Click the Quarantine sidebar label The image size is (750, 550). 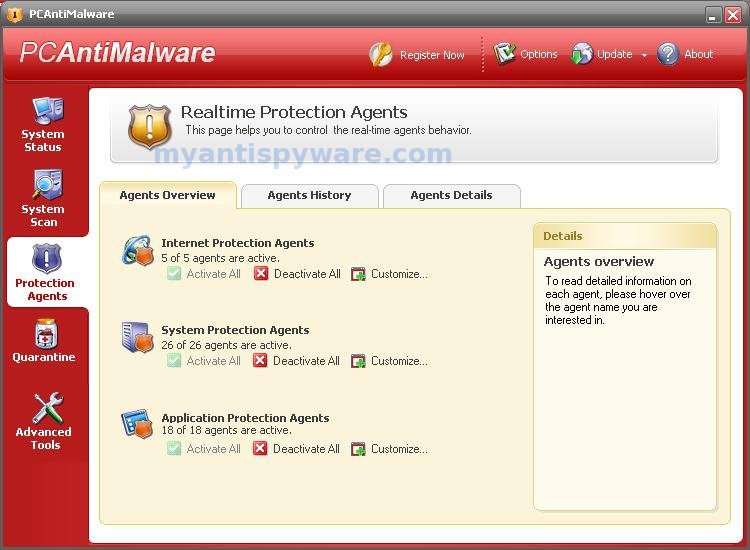(x=44, y=357)
